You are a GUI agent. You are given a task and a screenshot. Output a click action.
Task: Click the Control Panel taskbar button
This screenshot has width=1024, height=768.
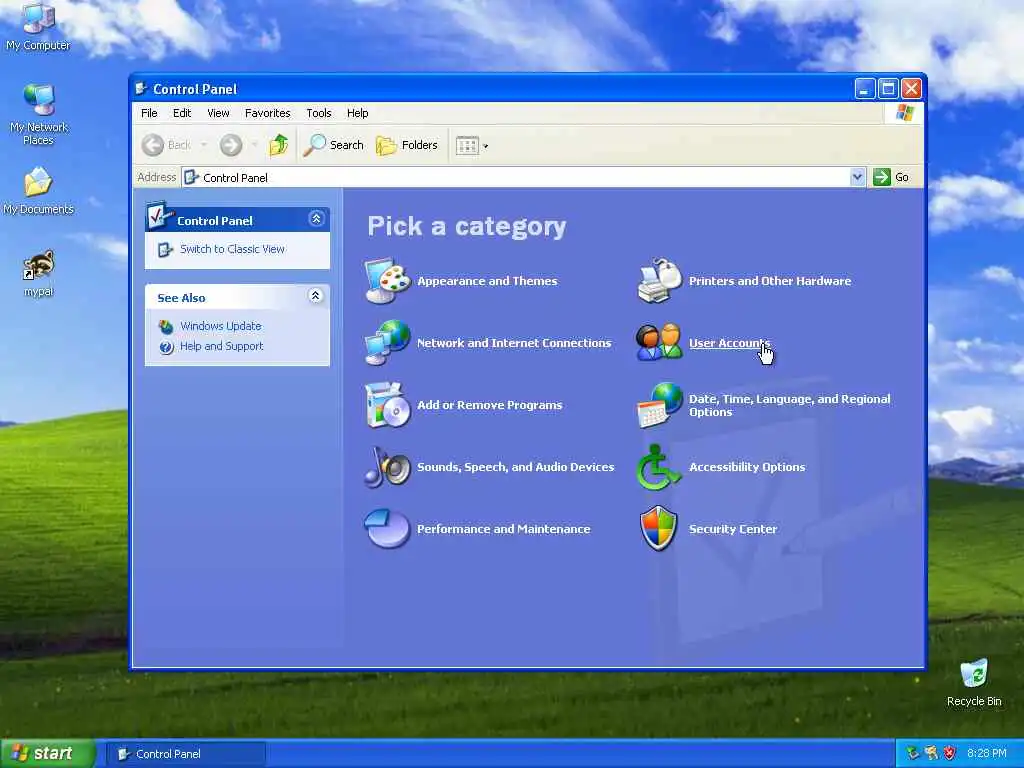[x=186, y=754]
